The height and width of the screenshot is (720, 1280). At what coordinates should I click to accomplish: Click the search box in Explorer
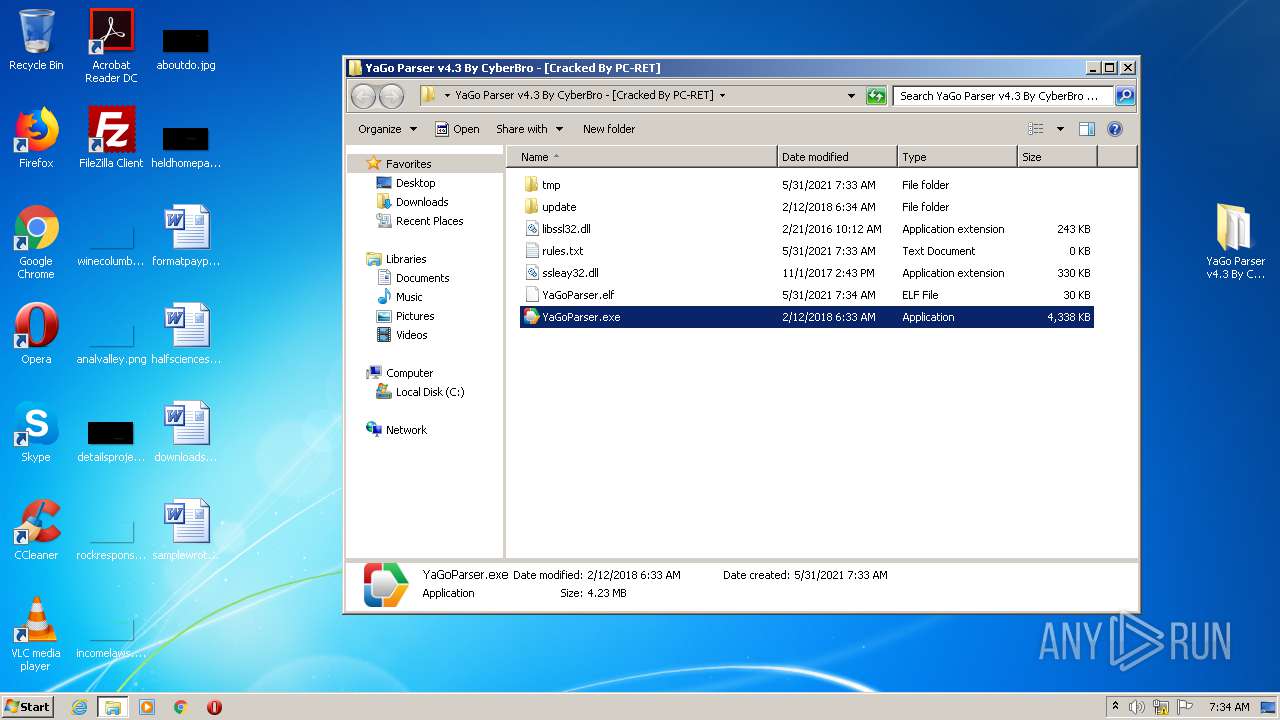[1003, 96]
